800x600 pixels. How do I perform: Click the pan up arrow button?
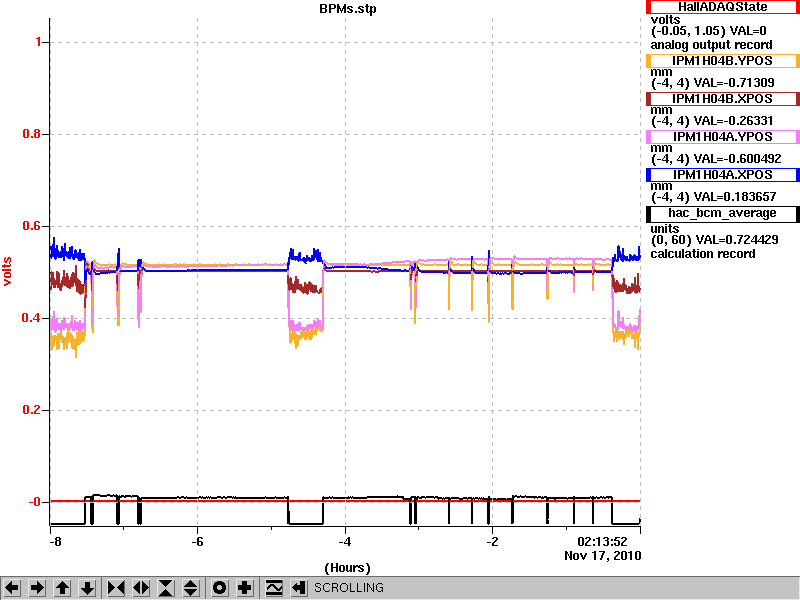click(62, 588)
